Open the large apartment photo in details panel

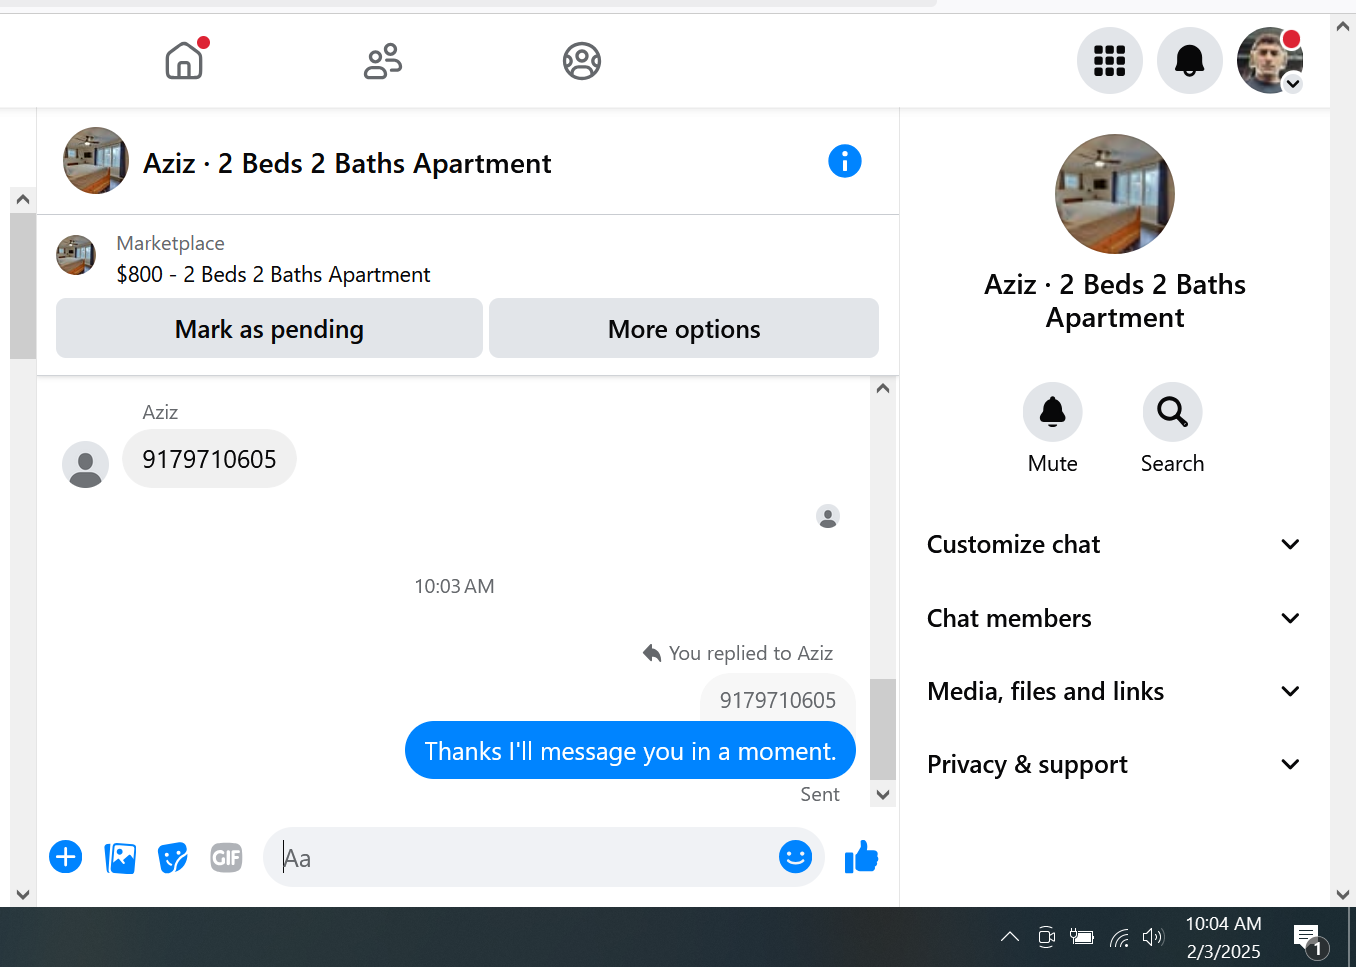[x=1115, y=194]
